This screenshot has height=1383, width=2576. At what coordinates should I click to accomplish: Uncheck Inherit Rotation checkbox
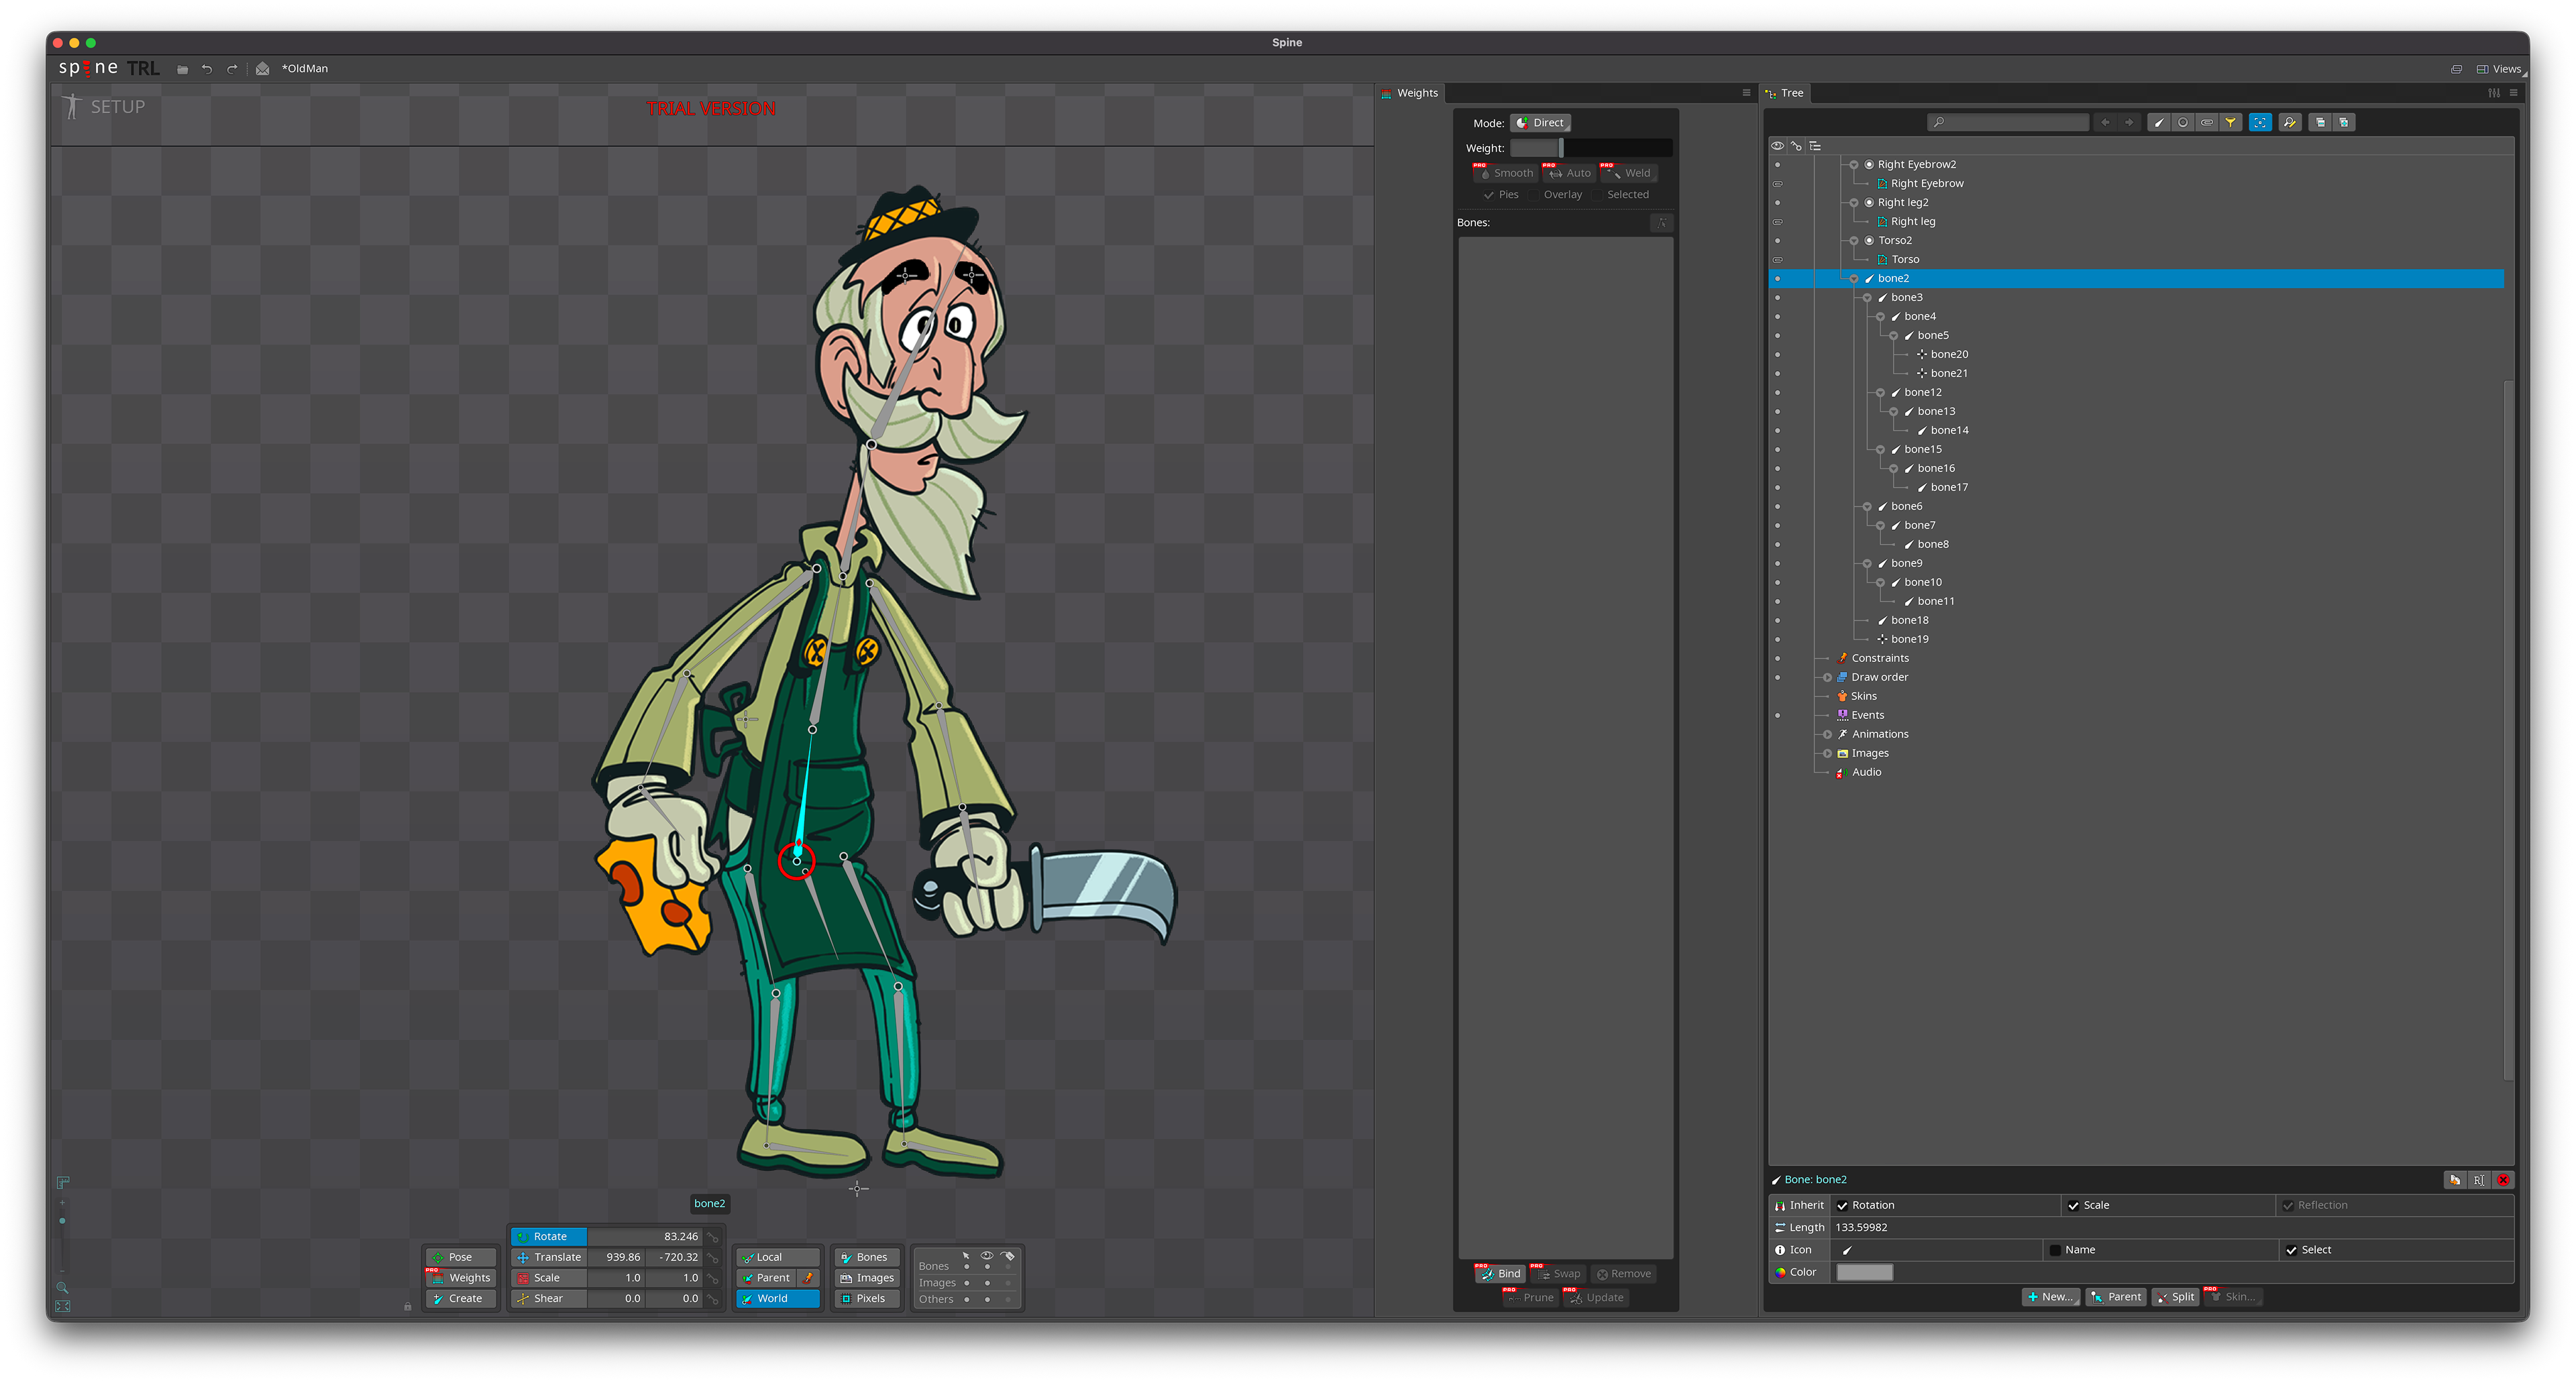point(1843,1205)
